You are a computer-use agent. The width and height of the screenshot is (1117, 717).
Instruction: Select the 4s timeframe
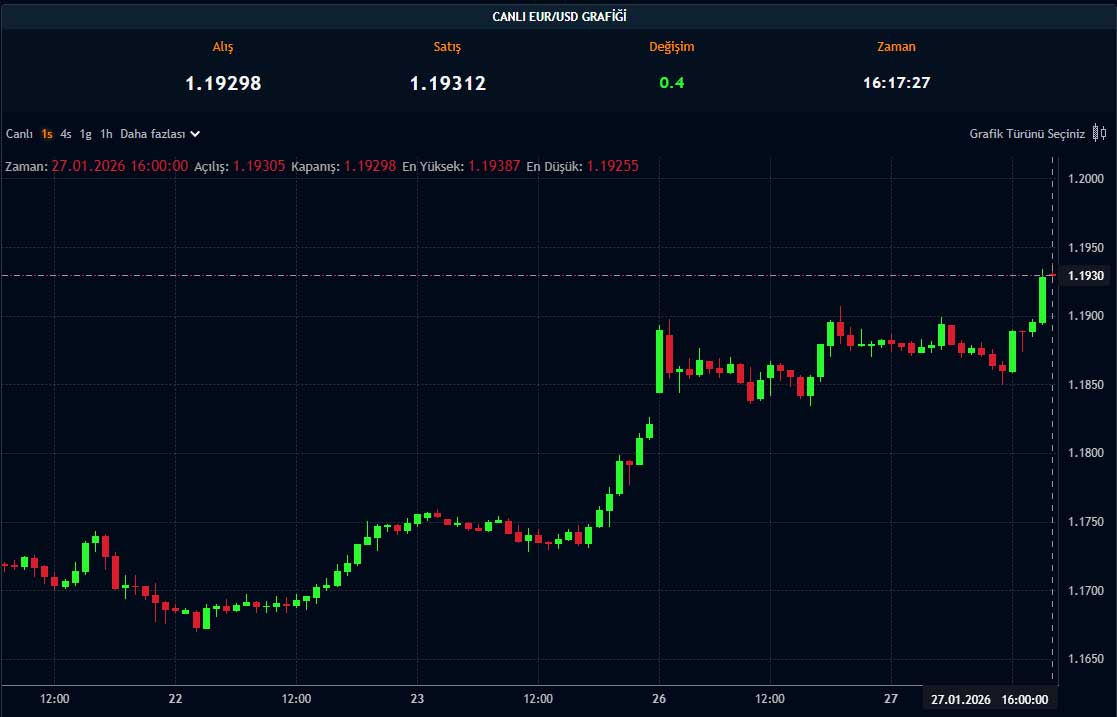(66, 133)
